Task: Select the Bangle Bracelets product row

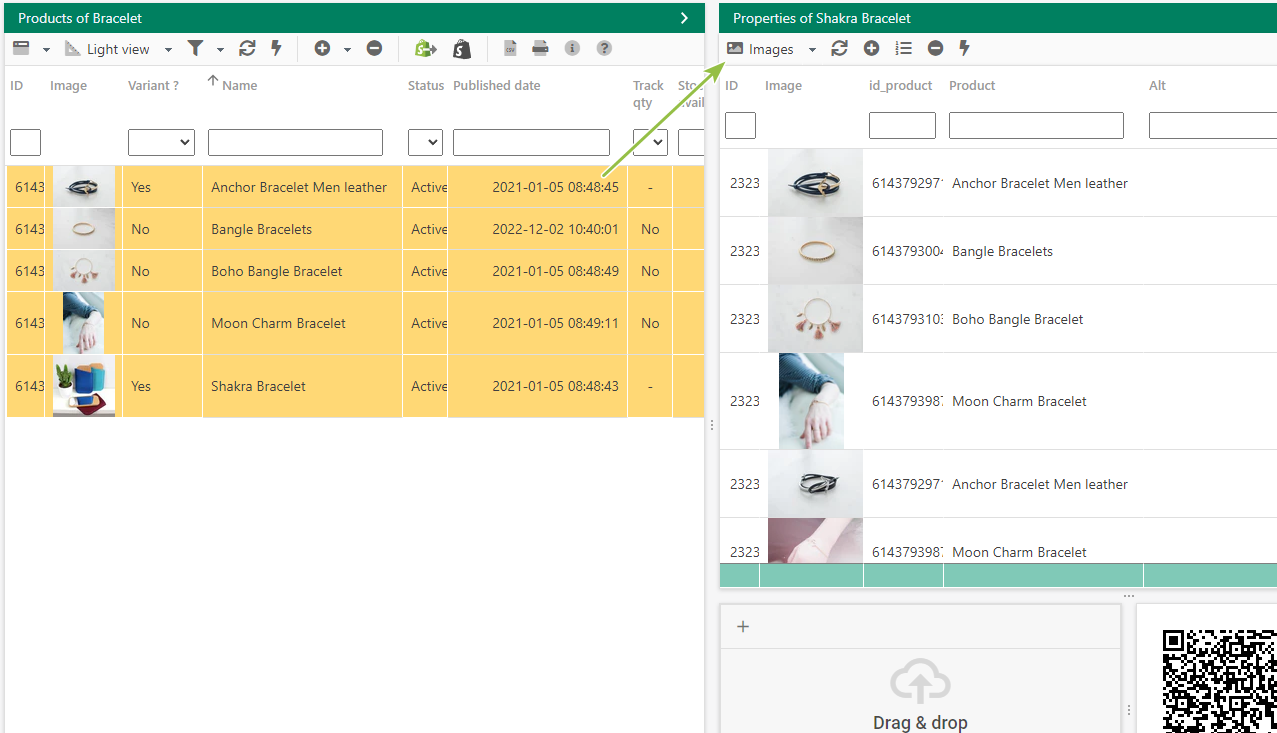Action: (355, 229)
